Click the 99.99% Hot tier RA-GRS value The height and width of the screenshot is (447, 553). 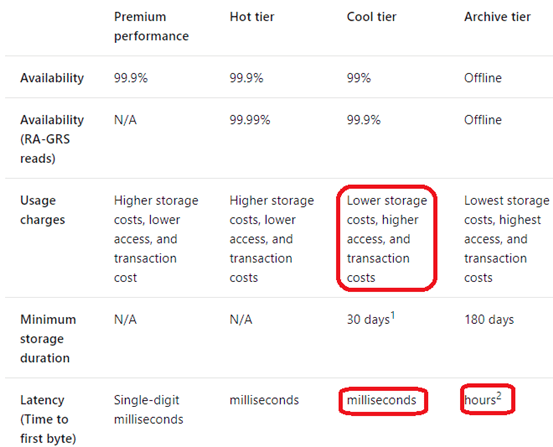[x=250, y=120]
